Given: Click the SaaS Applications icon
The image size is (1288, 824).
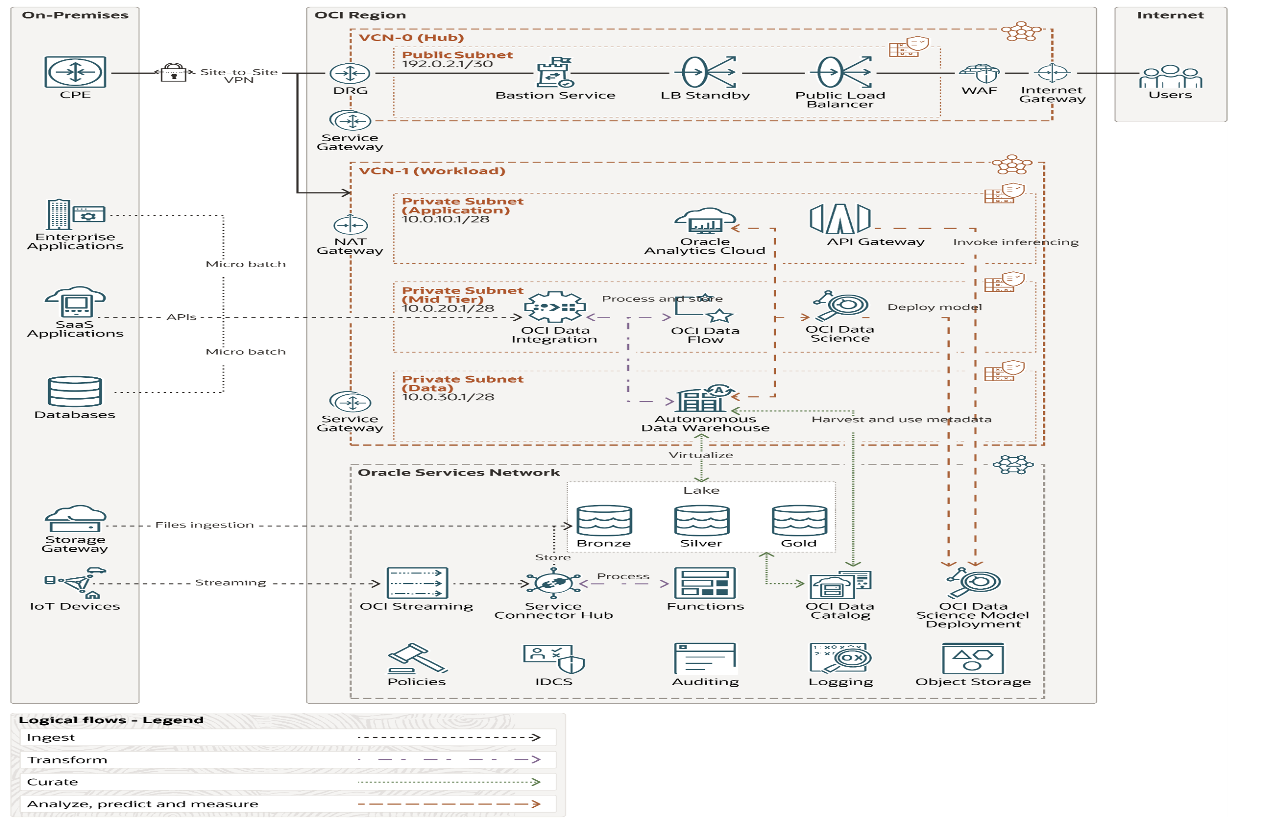Looking at the screenshot, I should (x=75, y=304).
